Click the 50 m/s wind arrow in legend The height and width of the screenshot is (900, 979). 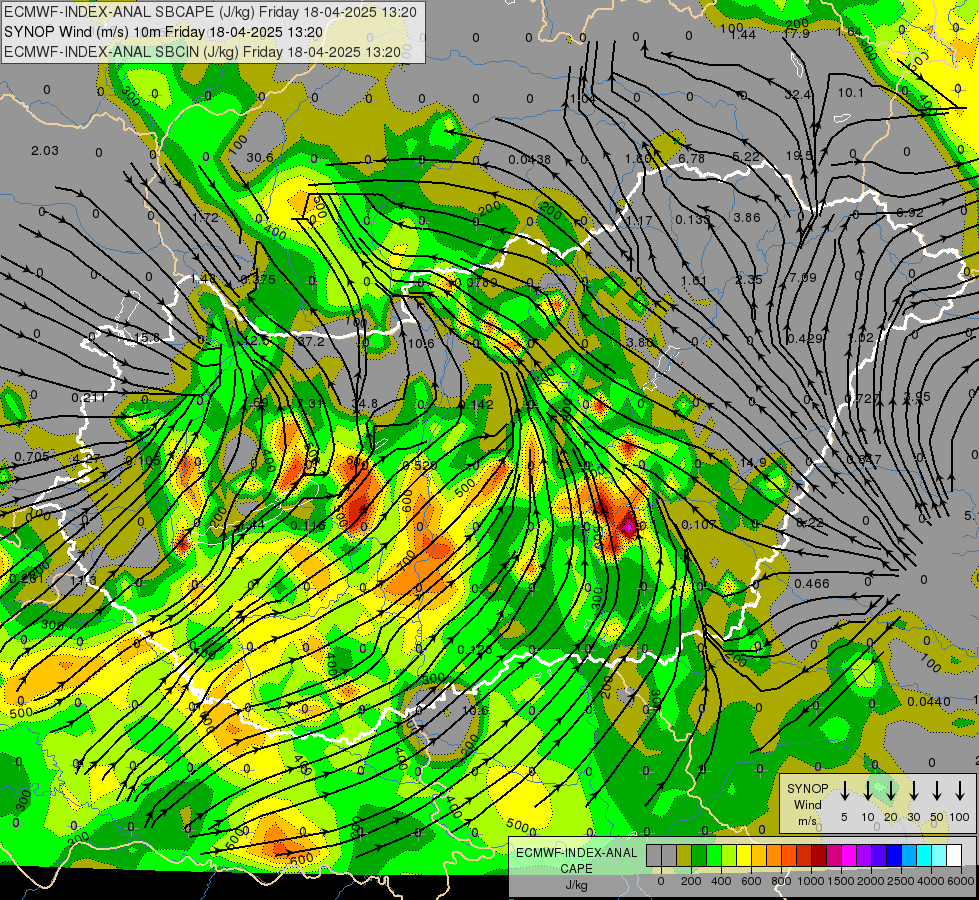click(937, 790)
